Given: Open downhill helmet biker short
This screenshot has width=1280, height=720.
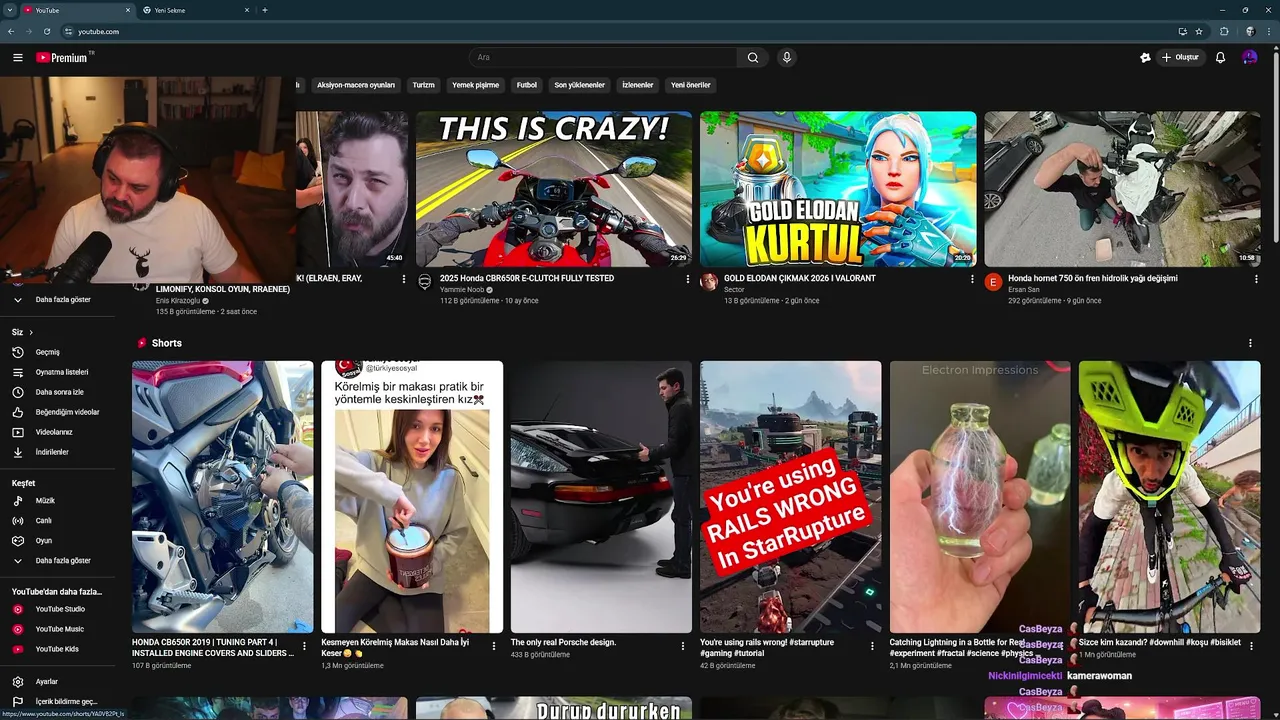Looking at the screenshot, I should [1169, 497].
